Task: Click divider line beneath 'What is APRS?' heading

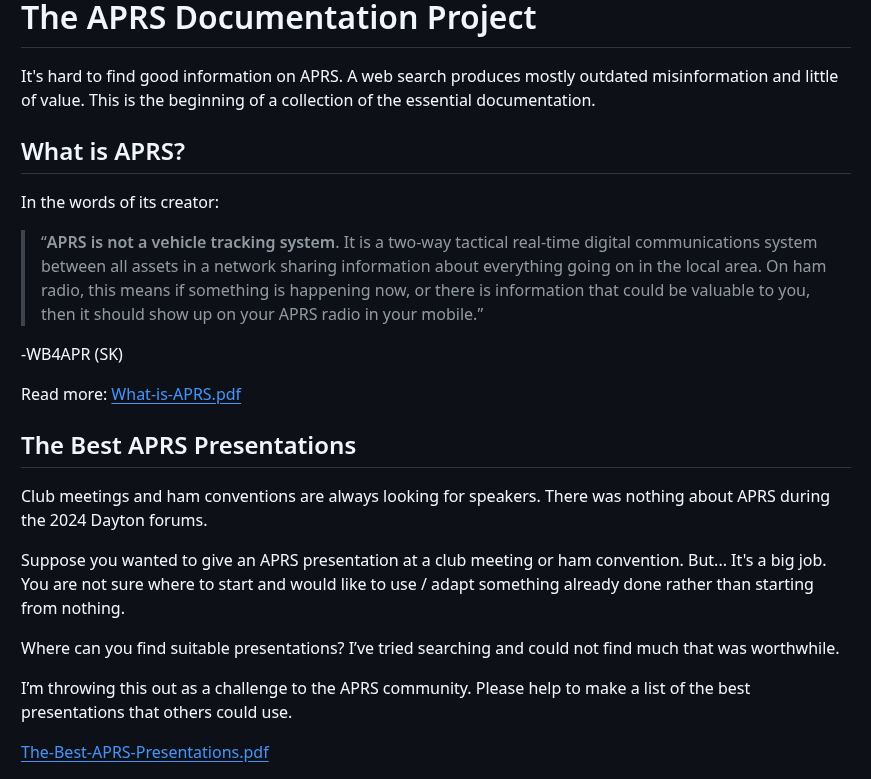Action: pos(436,174)
